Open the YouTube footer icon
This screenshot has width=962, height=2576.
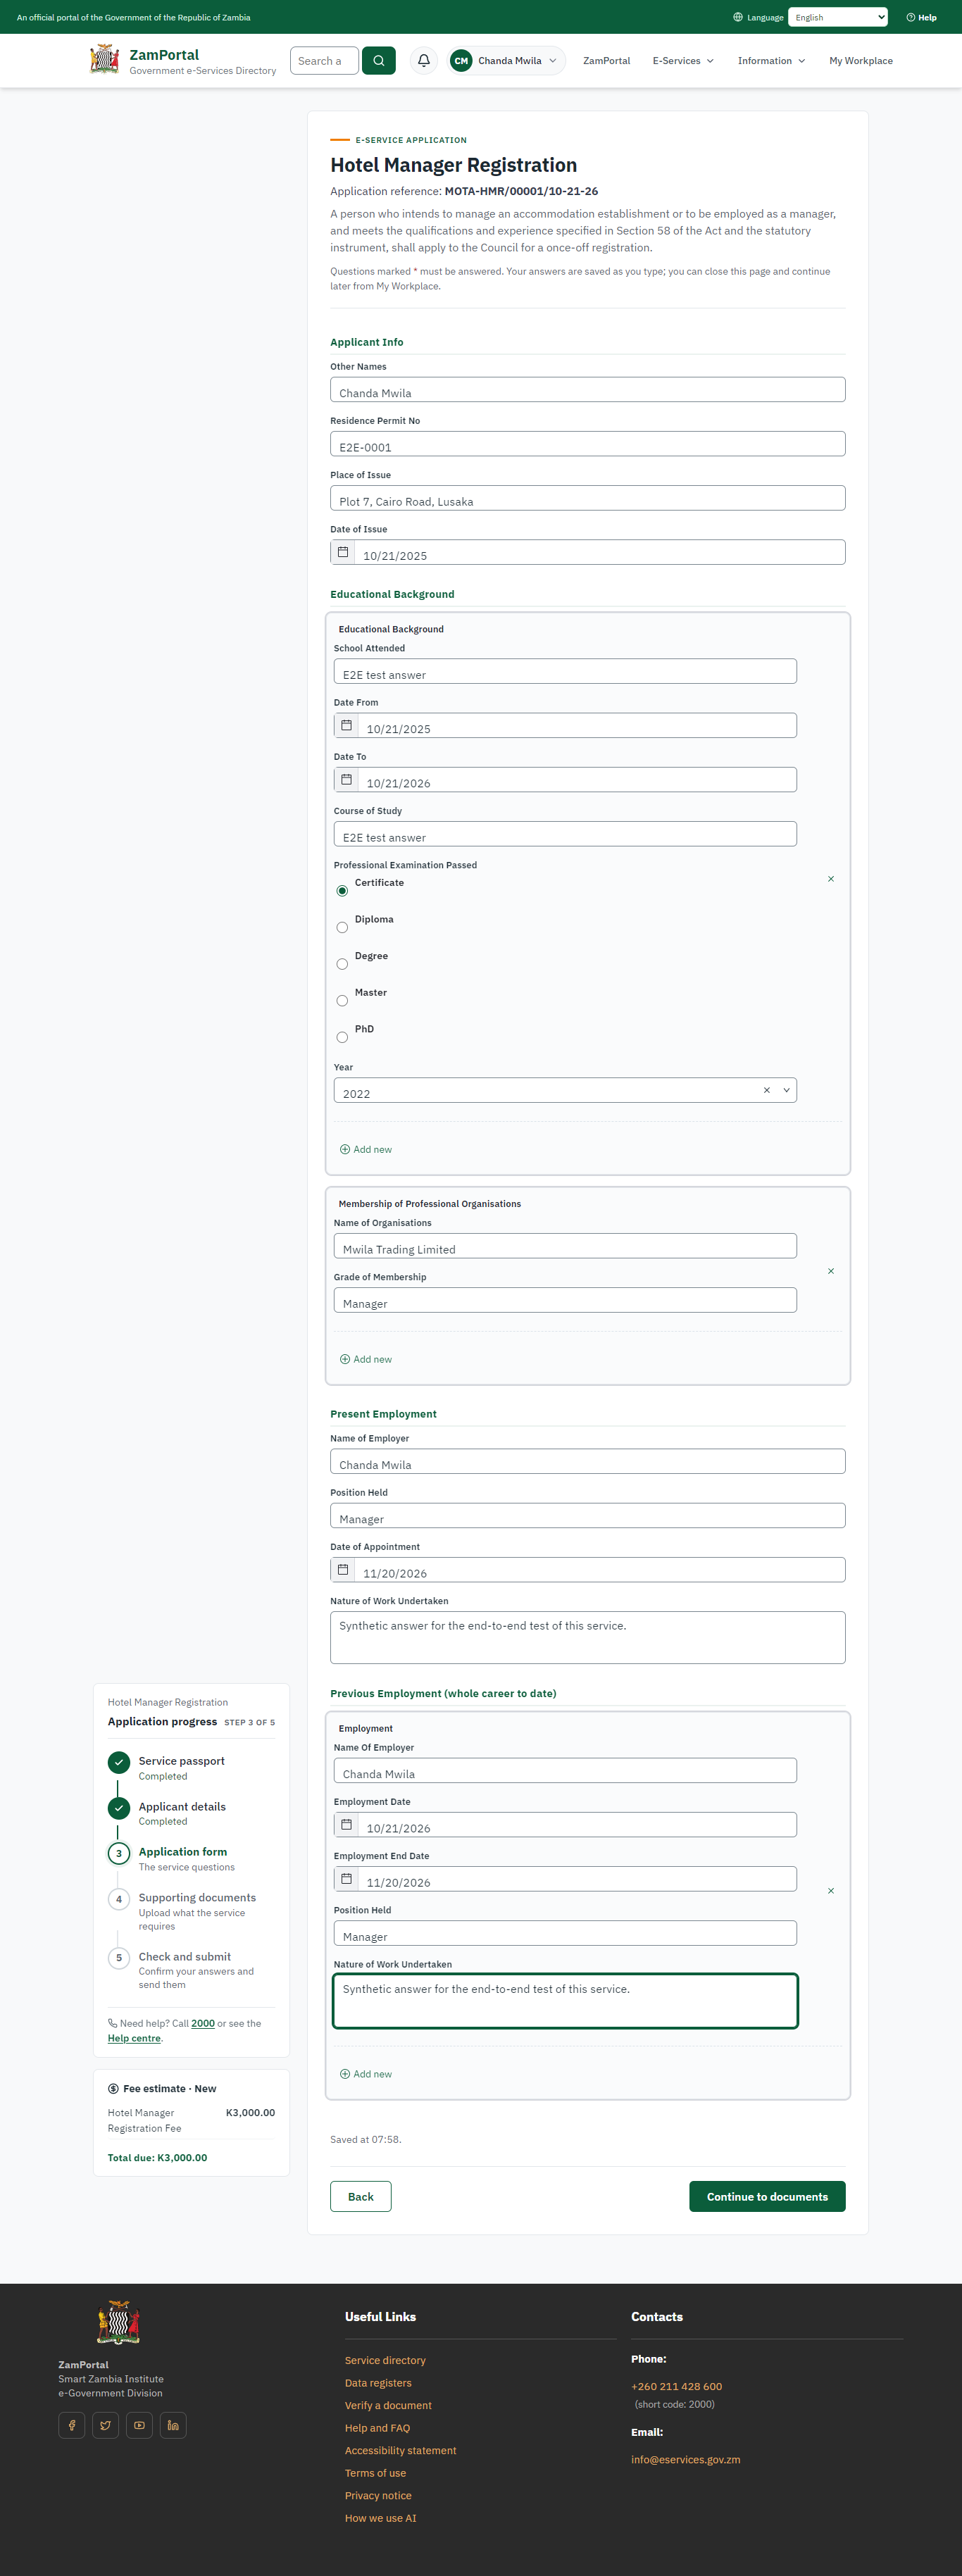pyautogui.click(x=139, y=2425)
